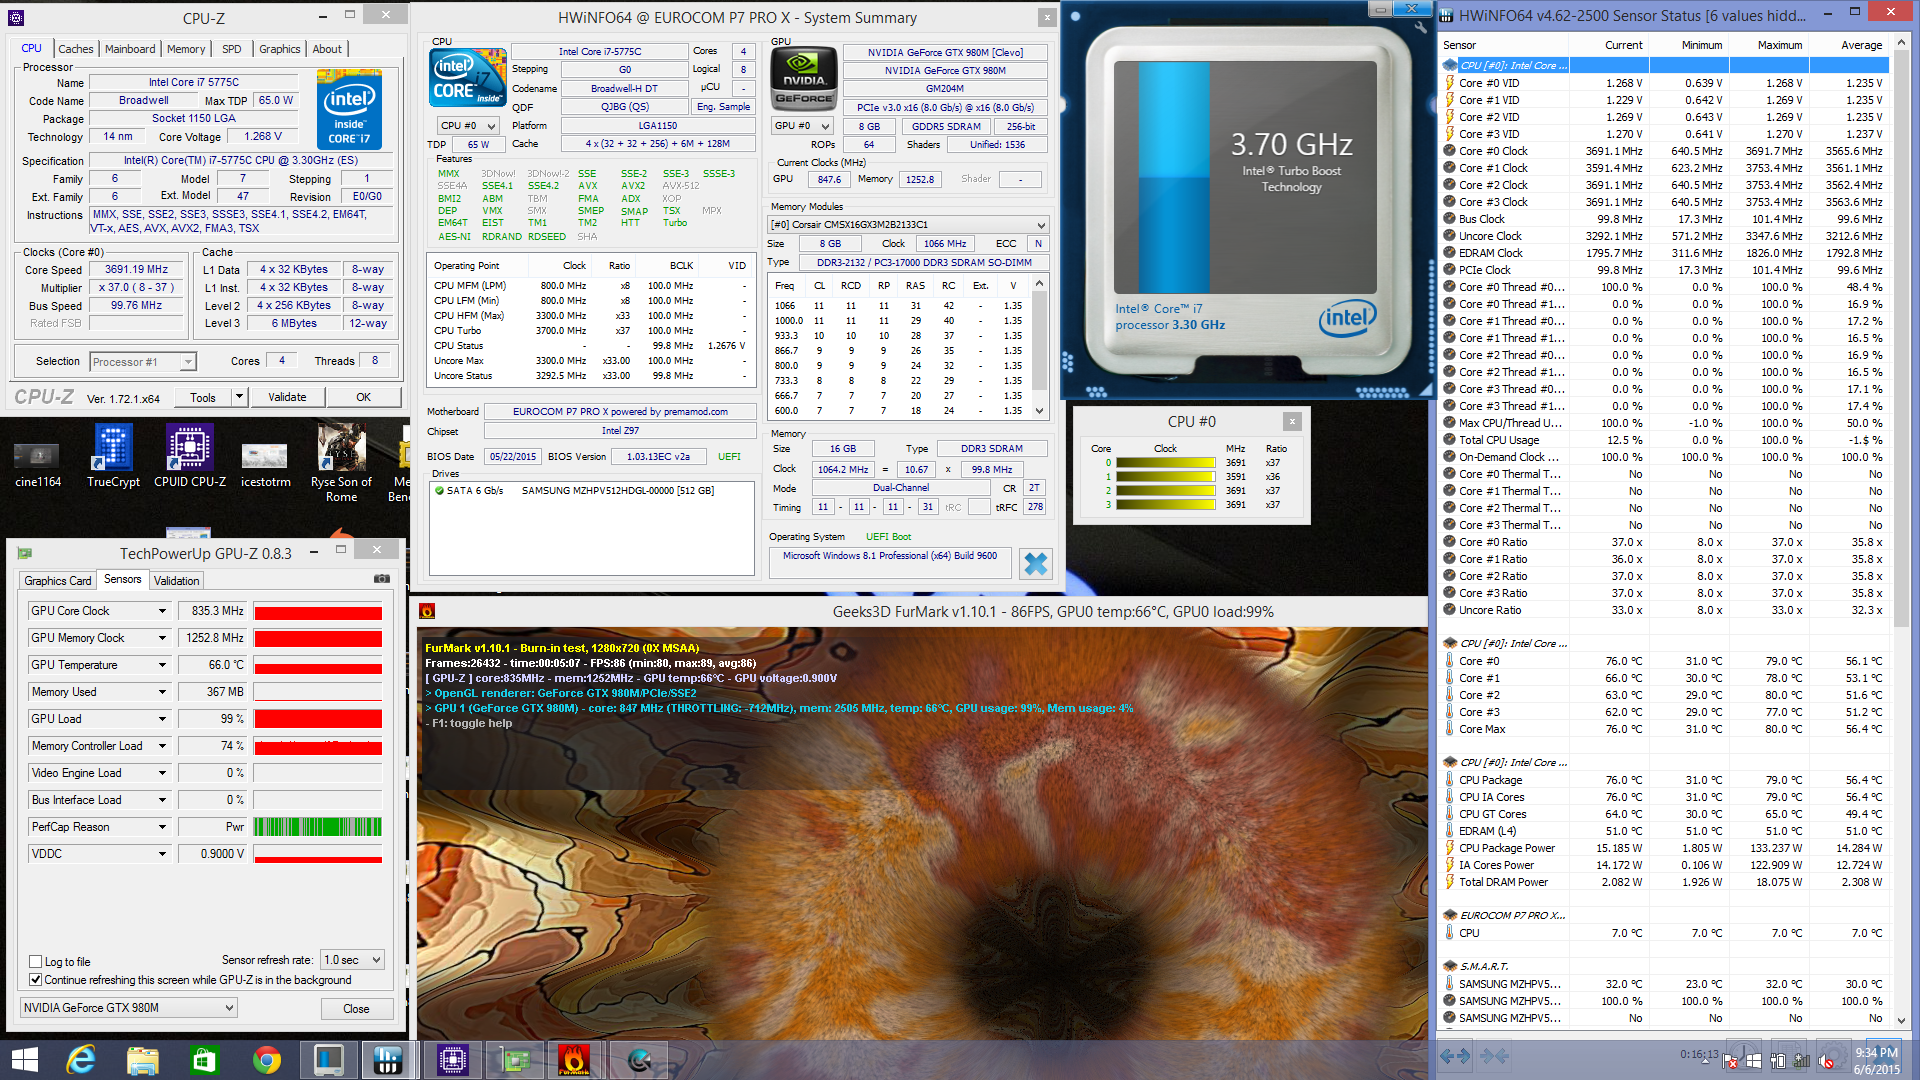Open the NVIDIA GeForce GTX 980M selector
Viewport: 1920px width, 1080px height.
point(128,1008)
